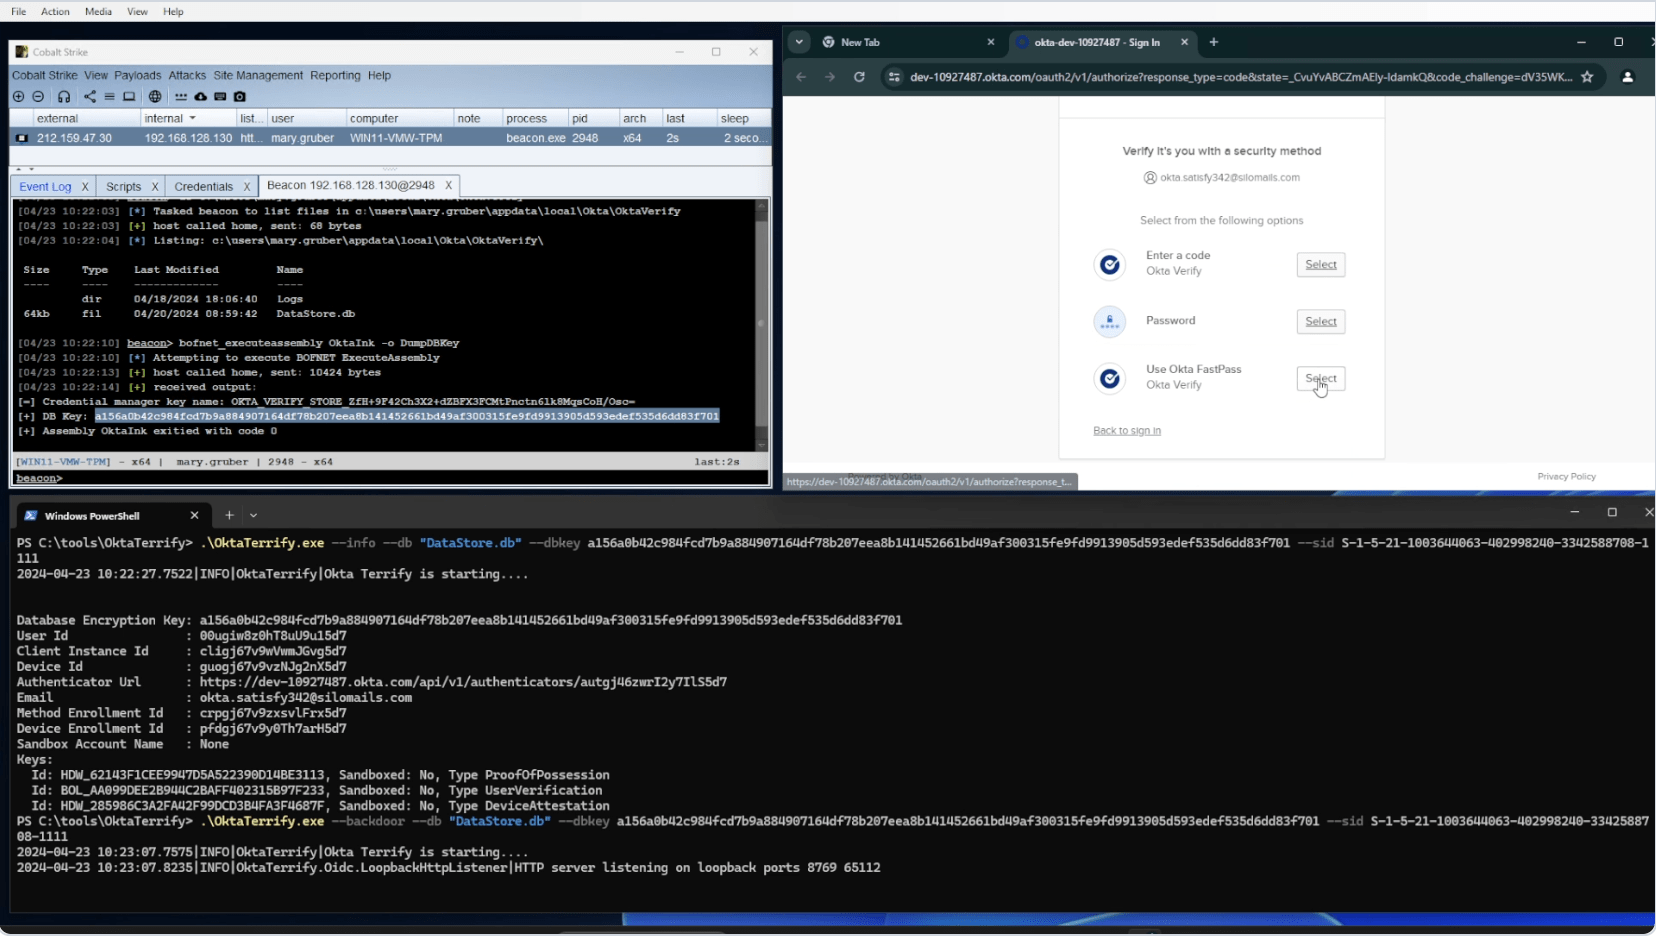The image size is (1656, 936).
Task: Click the Cobalt Strike window title icon
Action: [22, 52]
